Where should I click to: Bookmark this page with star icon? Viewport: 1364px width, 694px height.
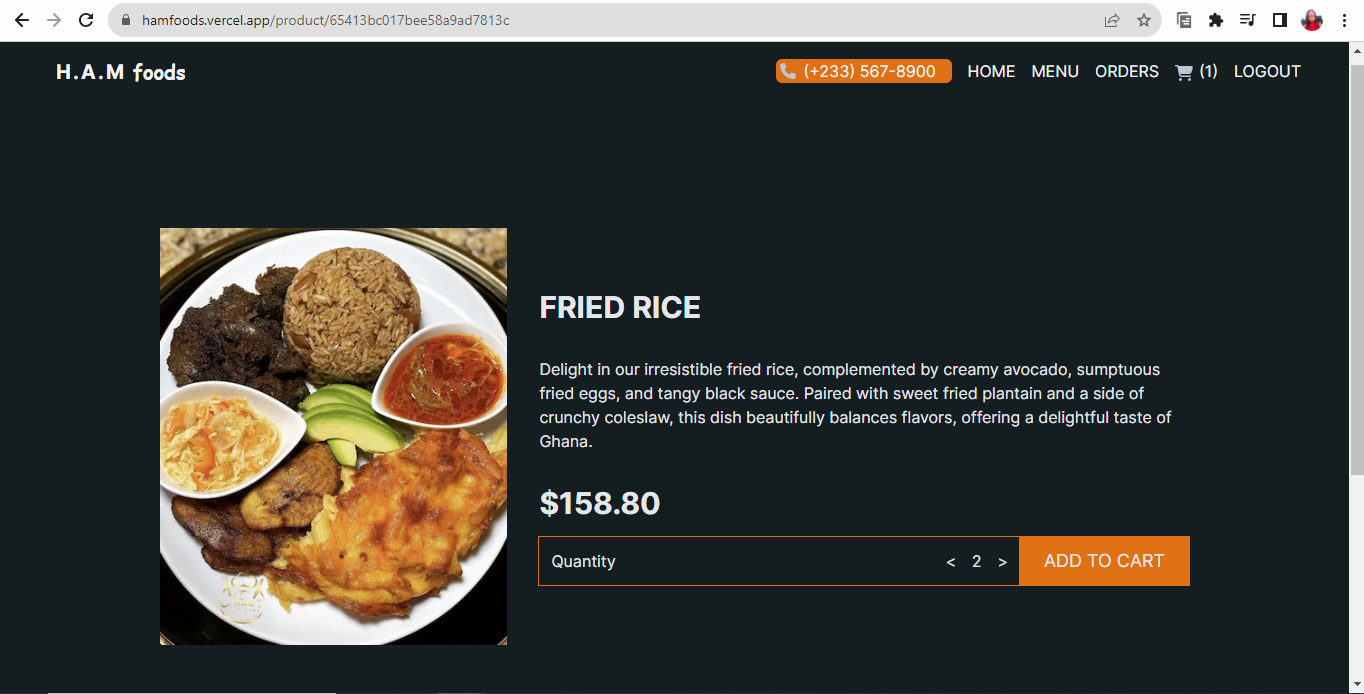[x=1144, y=20]
